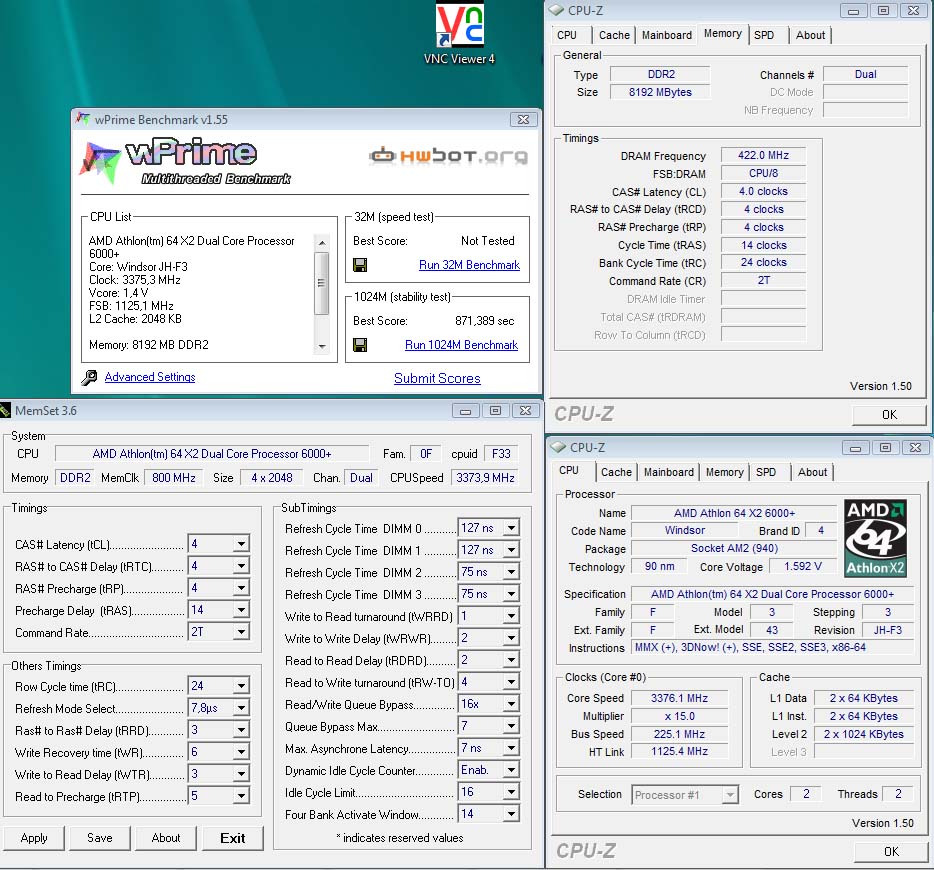This screenshot has width=934, height=870.
Task: Open the Max. Asynchrone Latency dropdown
Action: (511, 749)
